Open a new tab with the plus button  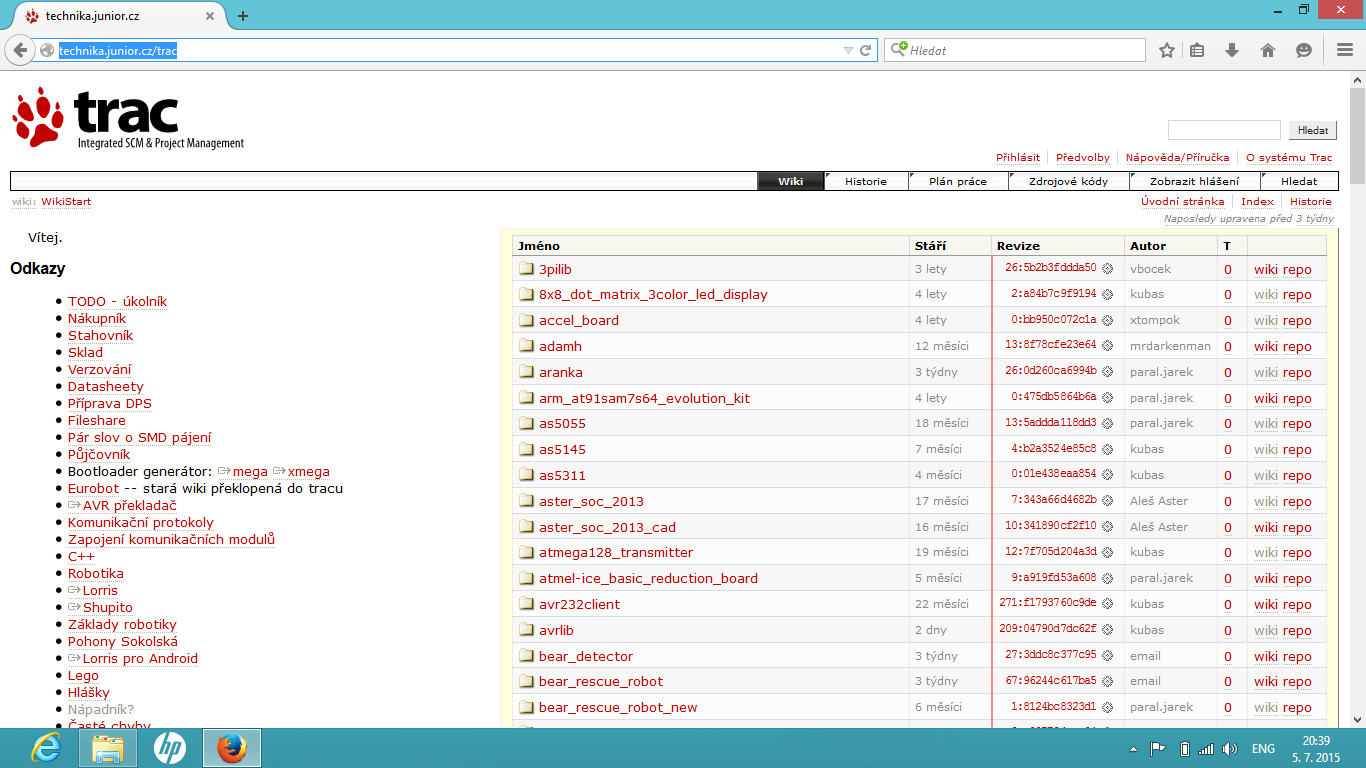point(243,16)
